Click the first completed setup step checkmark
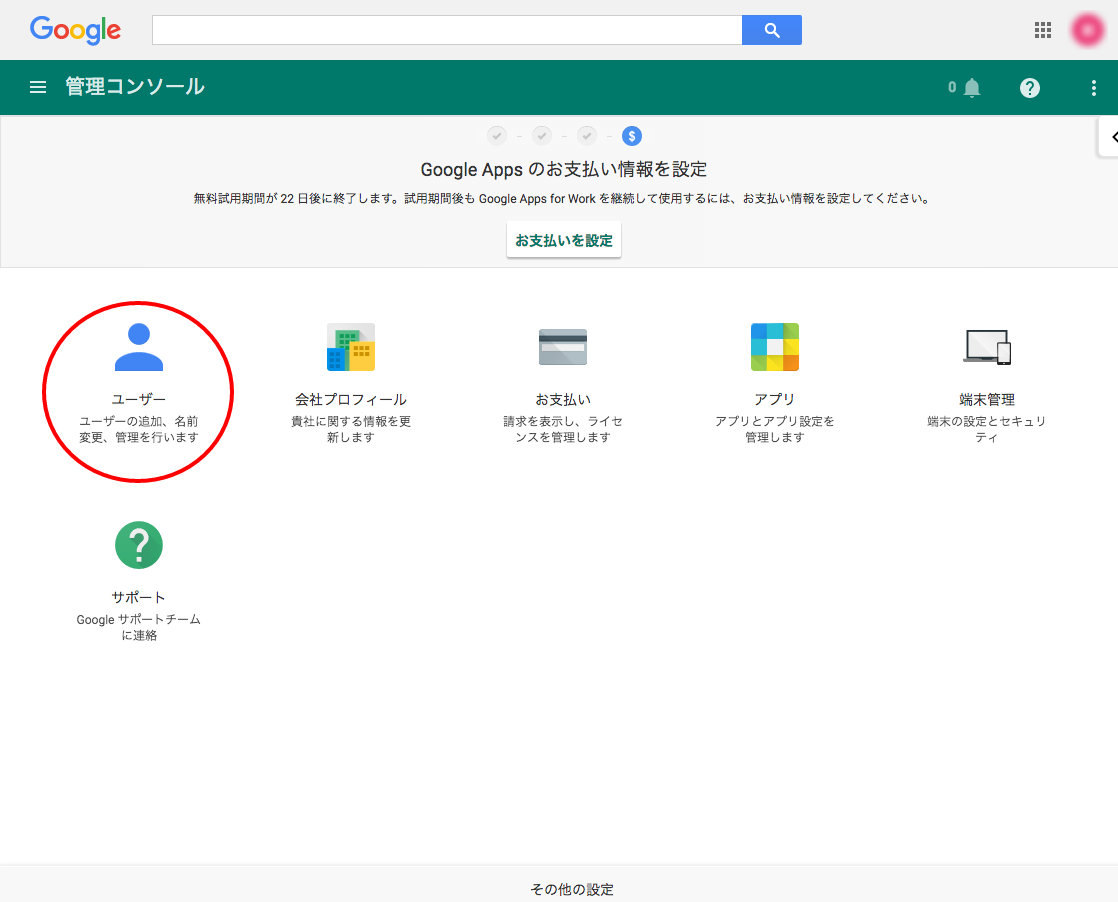This screenshot has width=1118, height=902. click(x=497, y=135)
